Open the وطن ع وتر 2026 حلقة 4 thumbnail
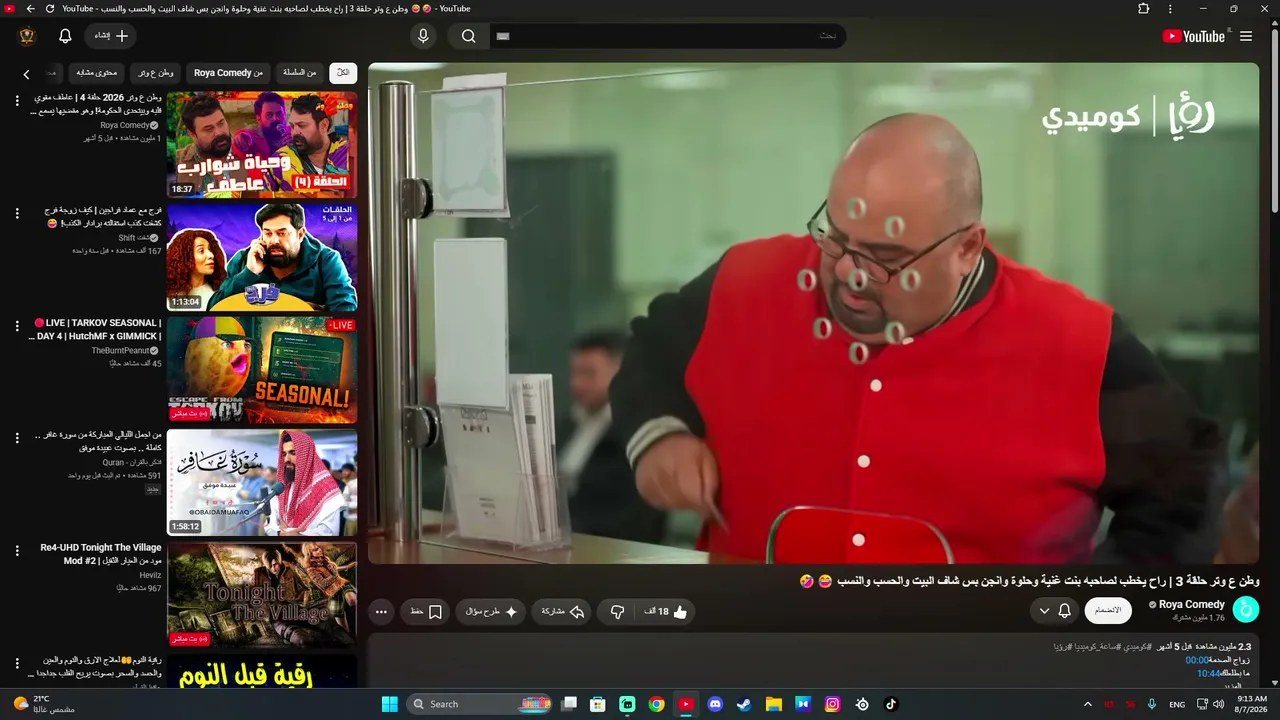 262,145
